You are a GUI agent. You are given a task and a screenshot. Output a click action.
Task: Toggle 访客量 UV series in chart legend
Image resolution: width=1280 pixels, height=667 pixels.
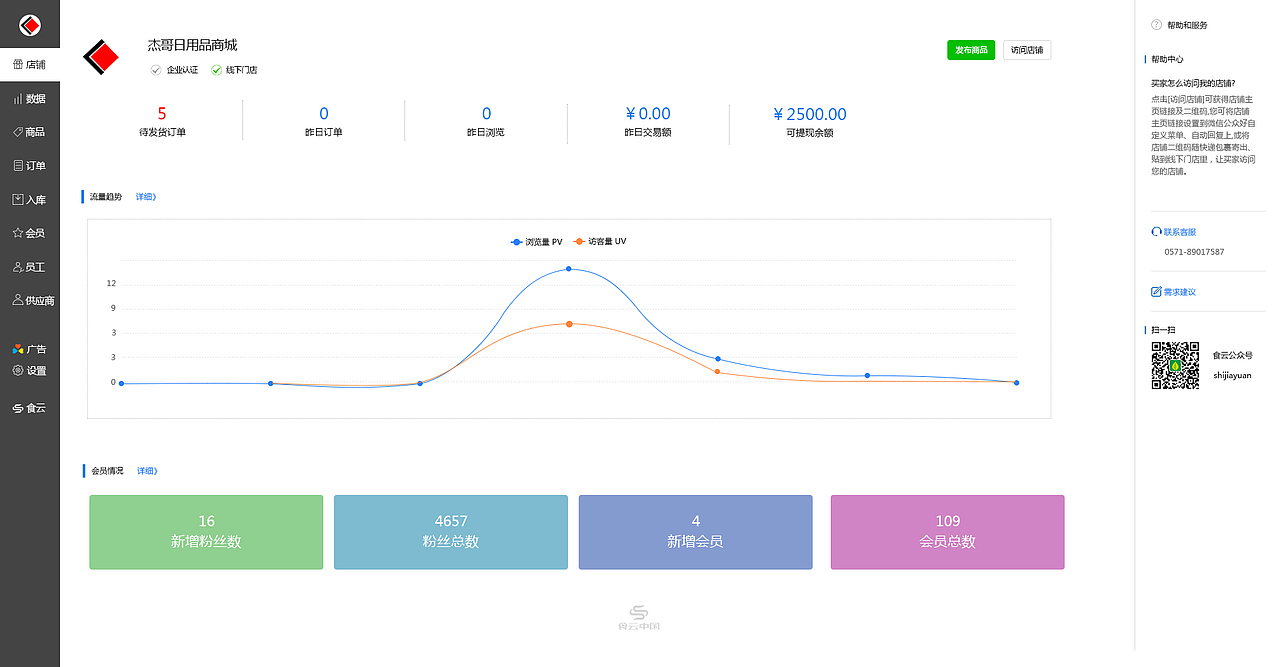point(600,242)
